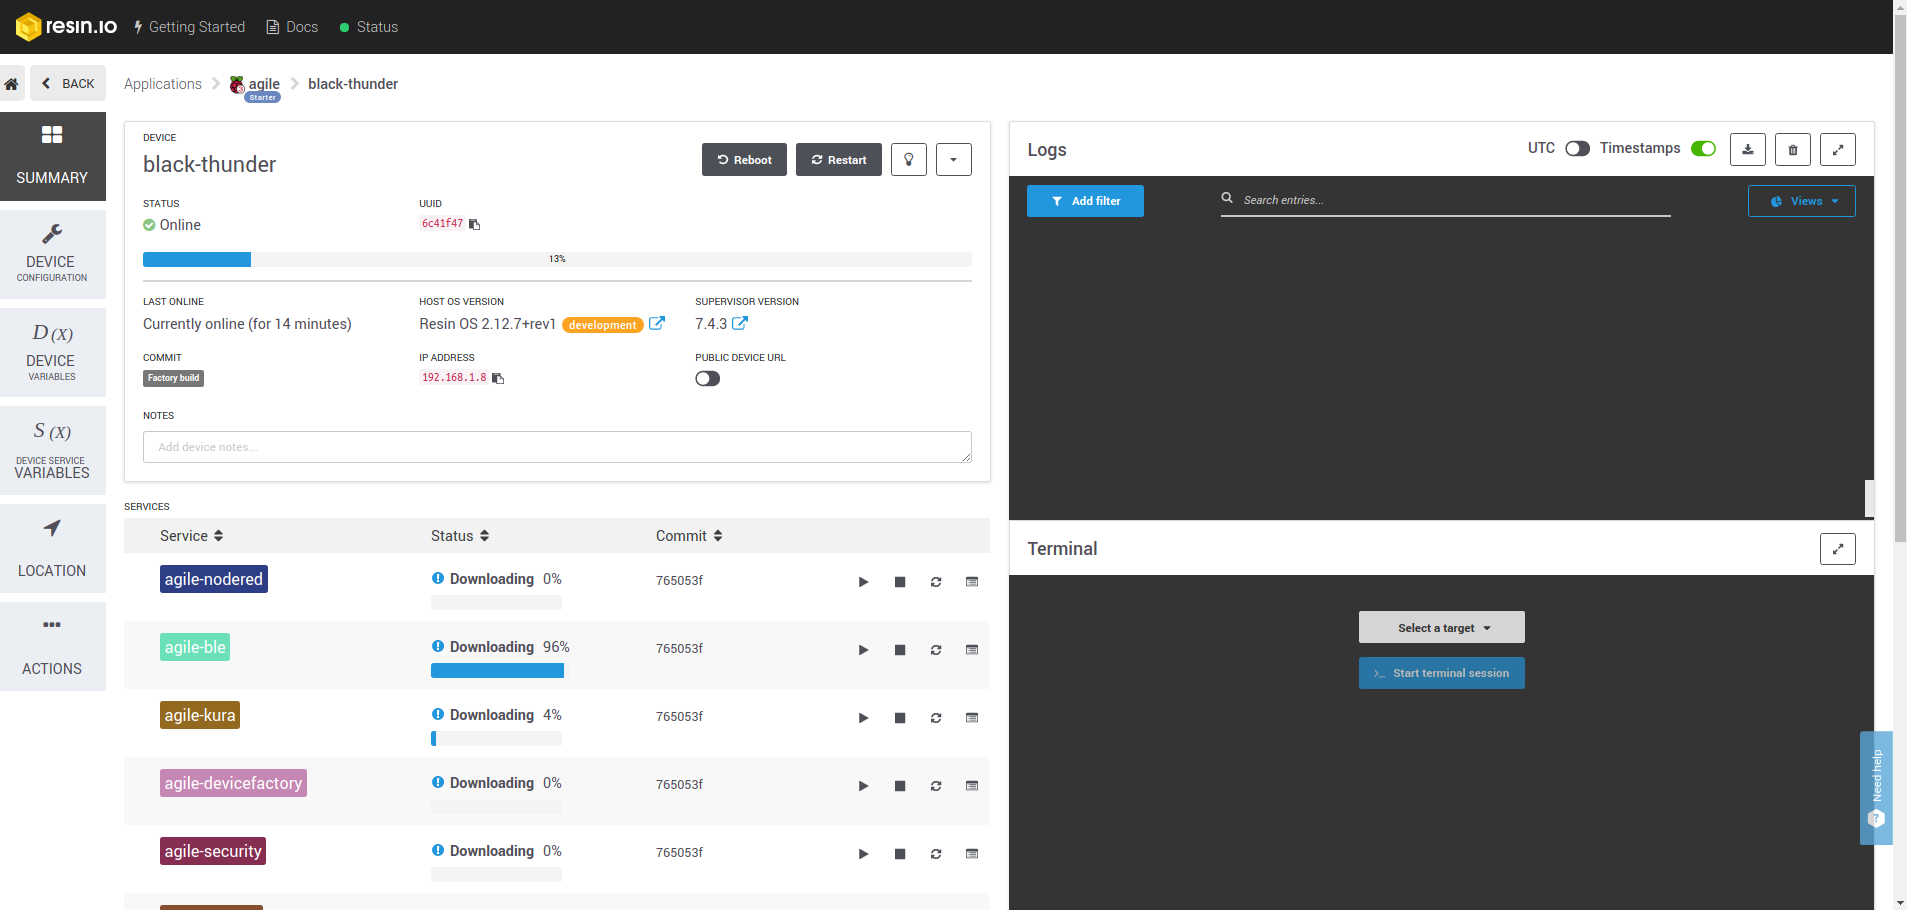Start the agile-ble service
1907x910 pixels.
point(863,650)
